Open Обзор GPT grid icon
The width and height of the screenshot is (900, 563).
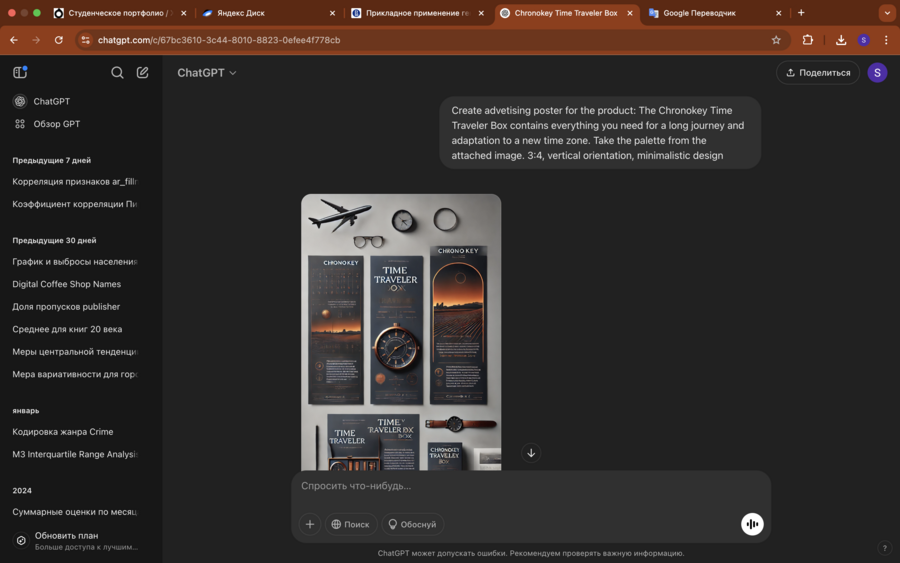tap(20, 123)
